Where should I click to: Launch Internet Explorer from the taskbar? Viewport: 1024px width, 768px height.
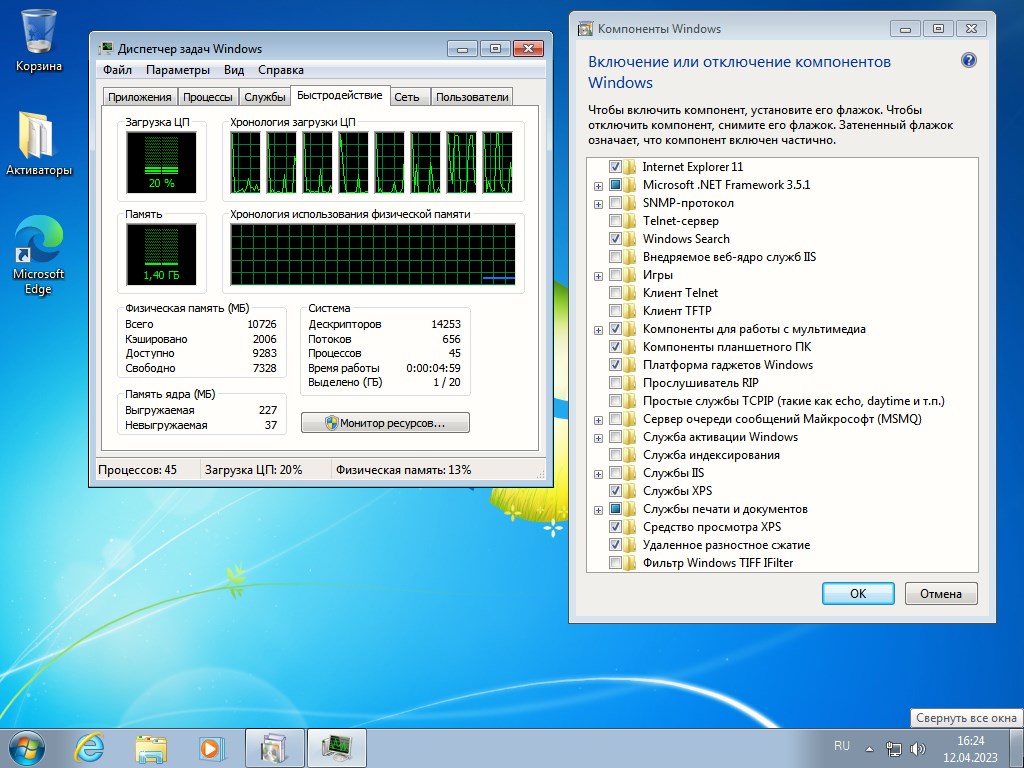point(89,748)
